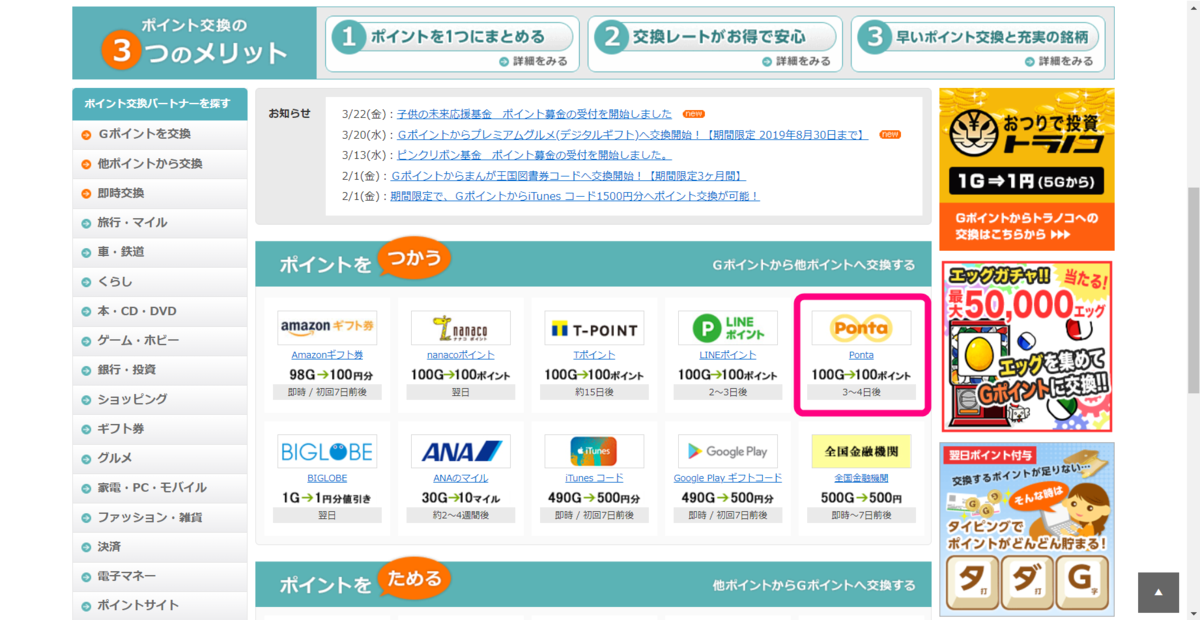Open the 本・CD・DVD category

click(160, 311)
